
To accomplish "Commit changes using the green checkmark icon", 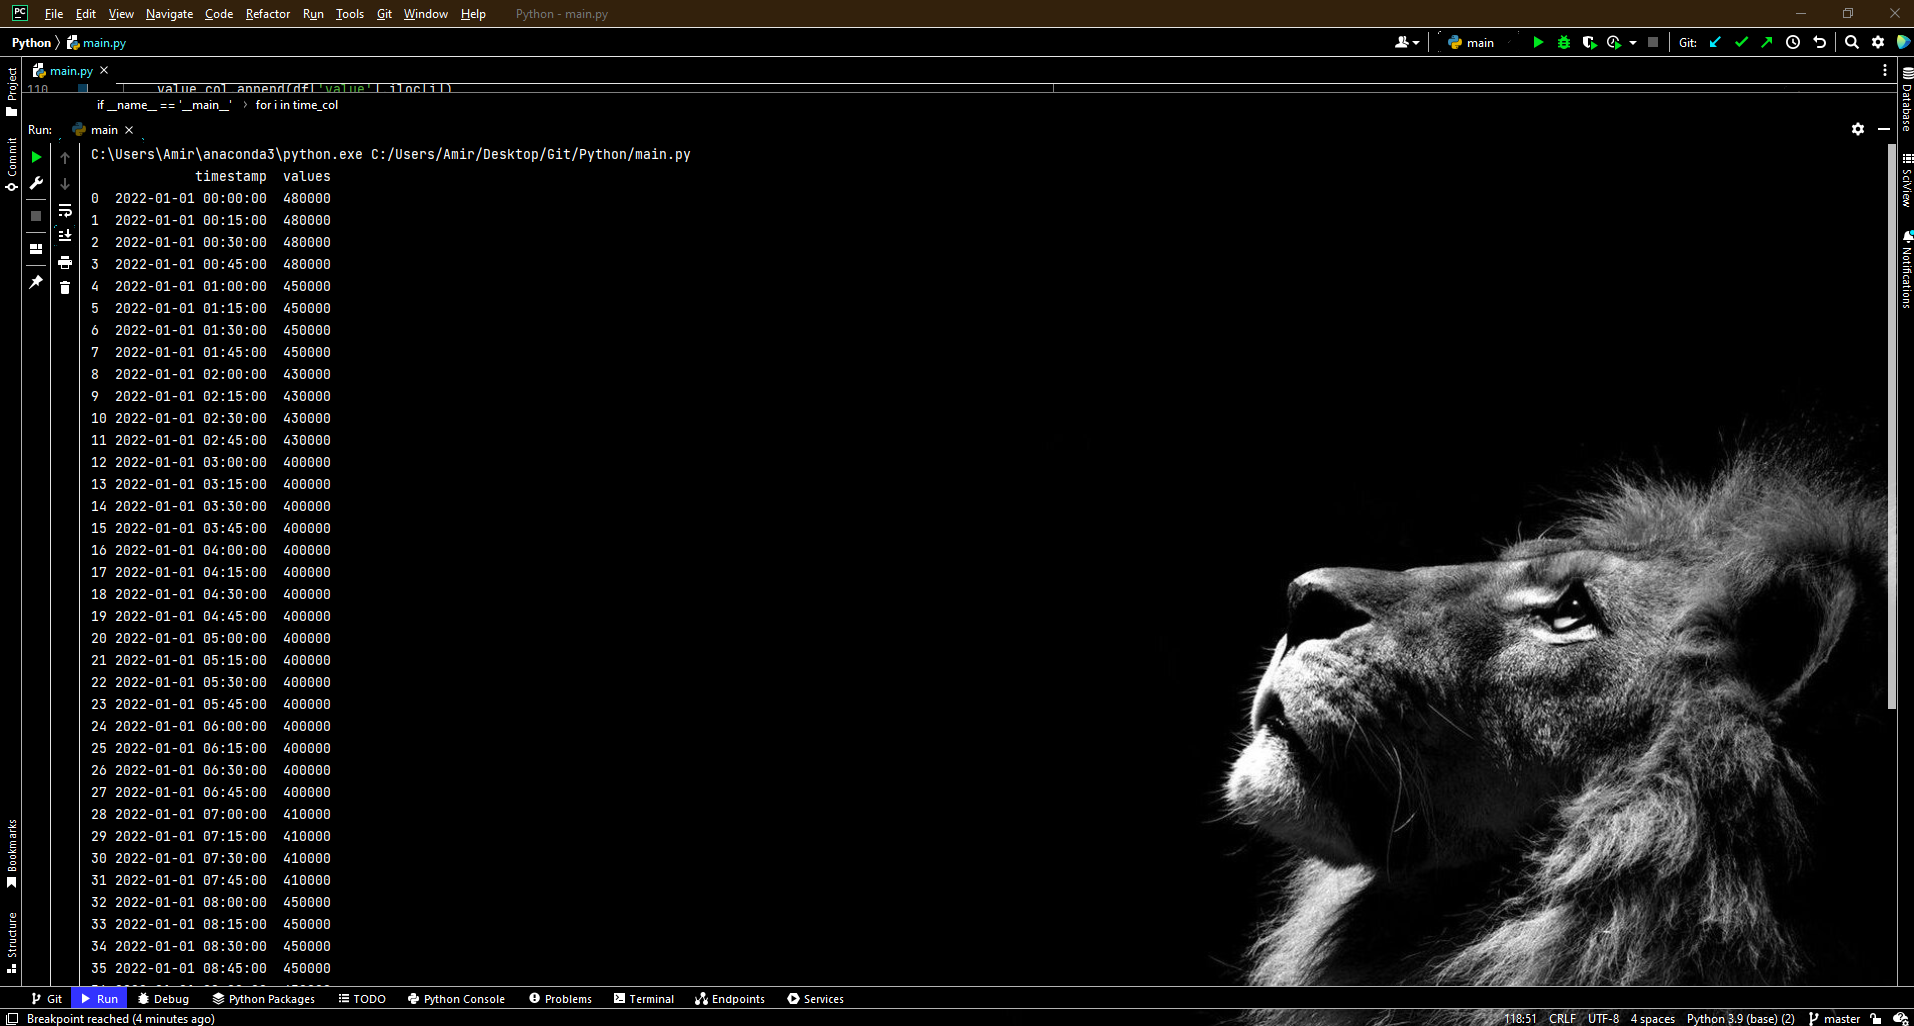I will point(1741,42).
